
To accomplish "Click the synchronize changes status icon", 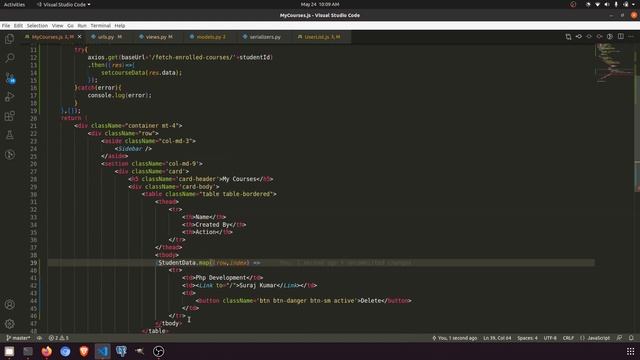I will [39, 338].
